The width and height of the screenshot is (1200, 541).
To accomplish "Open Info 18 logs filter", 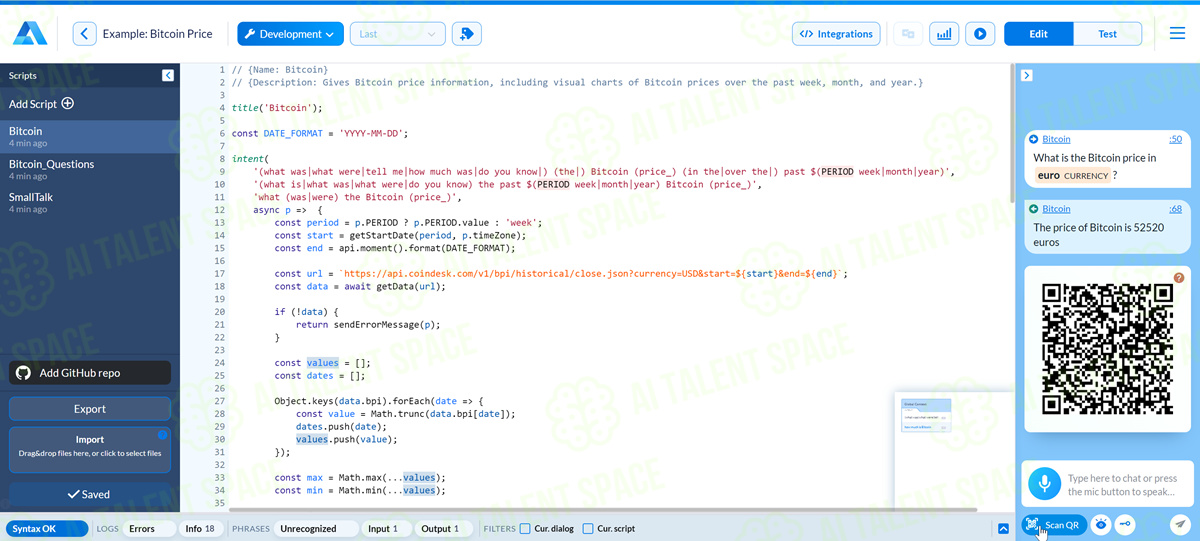I will tap(203, 529).
